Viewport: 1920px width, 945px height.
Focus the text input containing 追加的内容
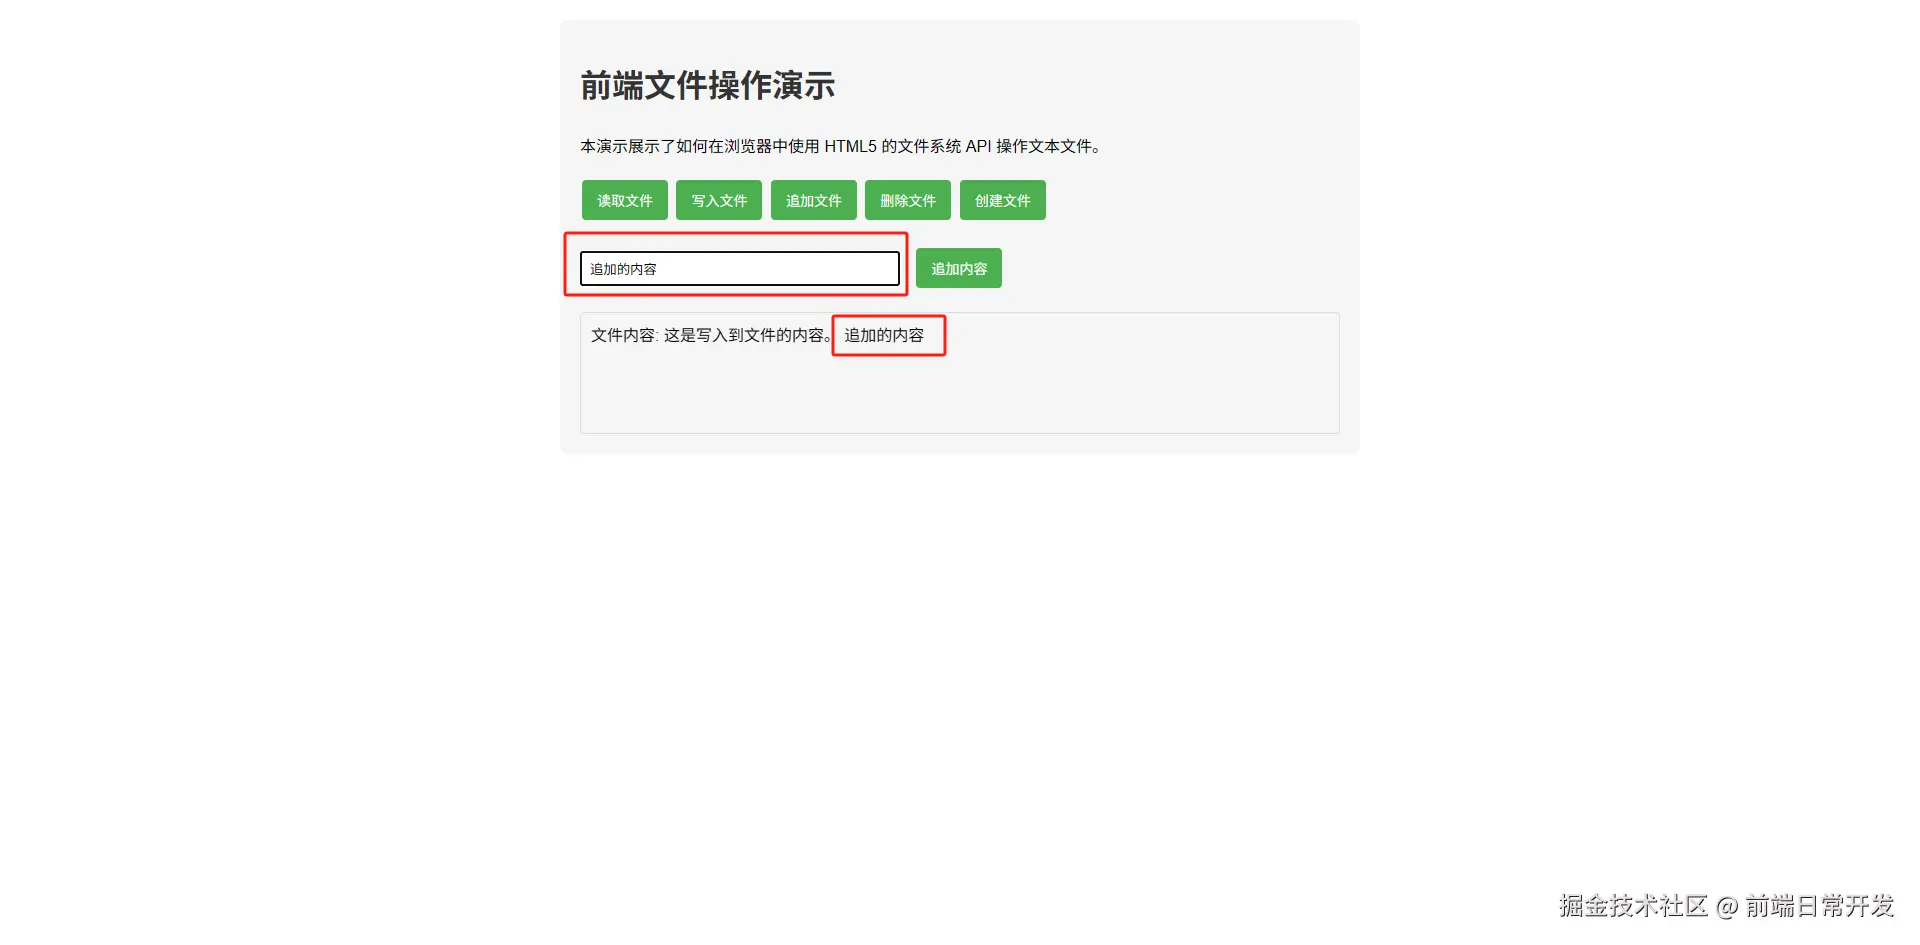click(740, 268)
